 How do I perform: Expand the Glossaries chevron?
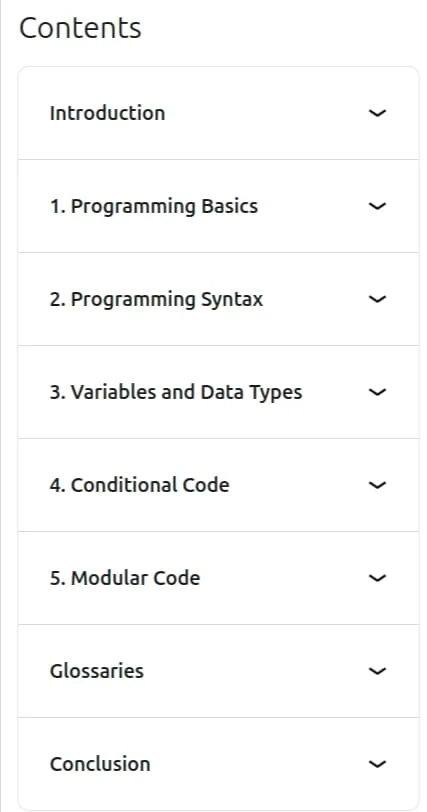[x=377, y=671]
